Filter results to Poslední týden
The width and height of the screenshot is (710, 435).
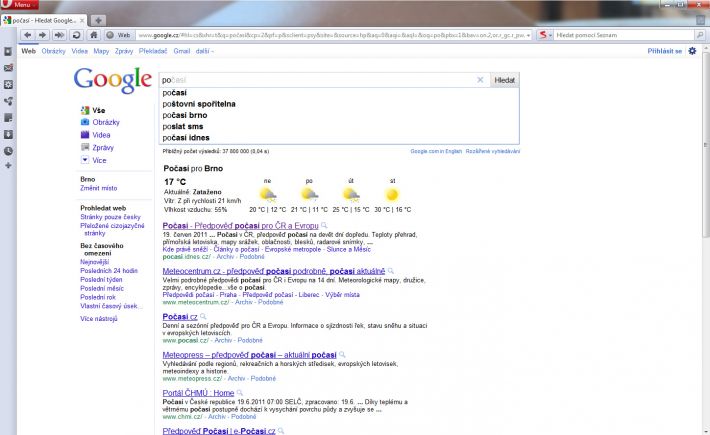(x=101, y=279)
